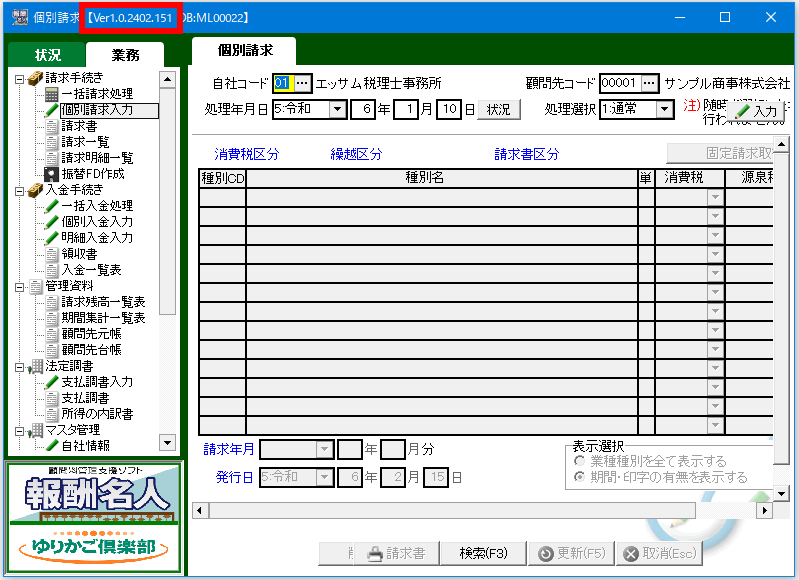Image resolution: width=799 pixels, height=580 pixels.
Task: Select 支払調書入力 in the tree
Action: (96, 382)
